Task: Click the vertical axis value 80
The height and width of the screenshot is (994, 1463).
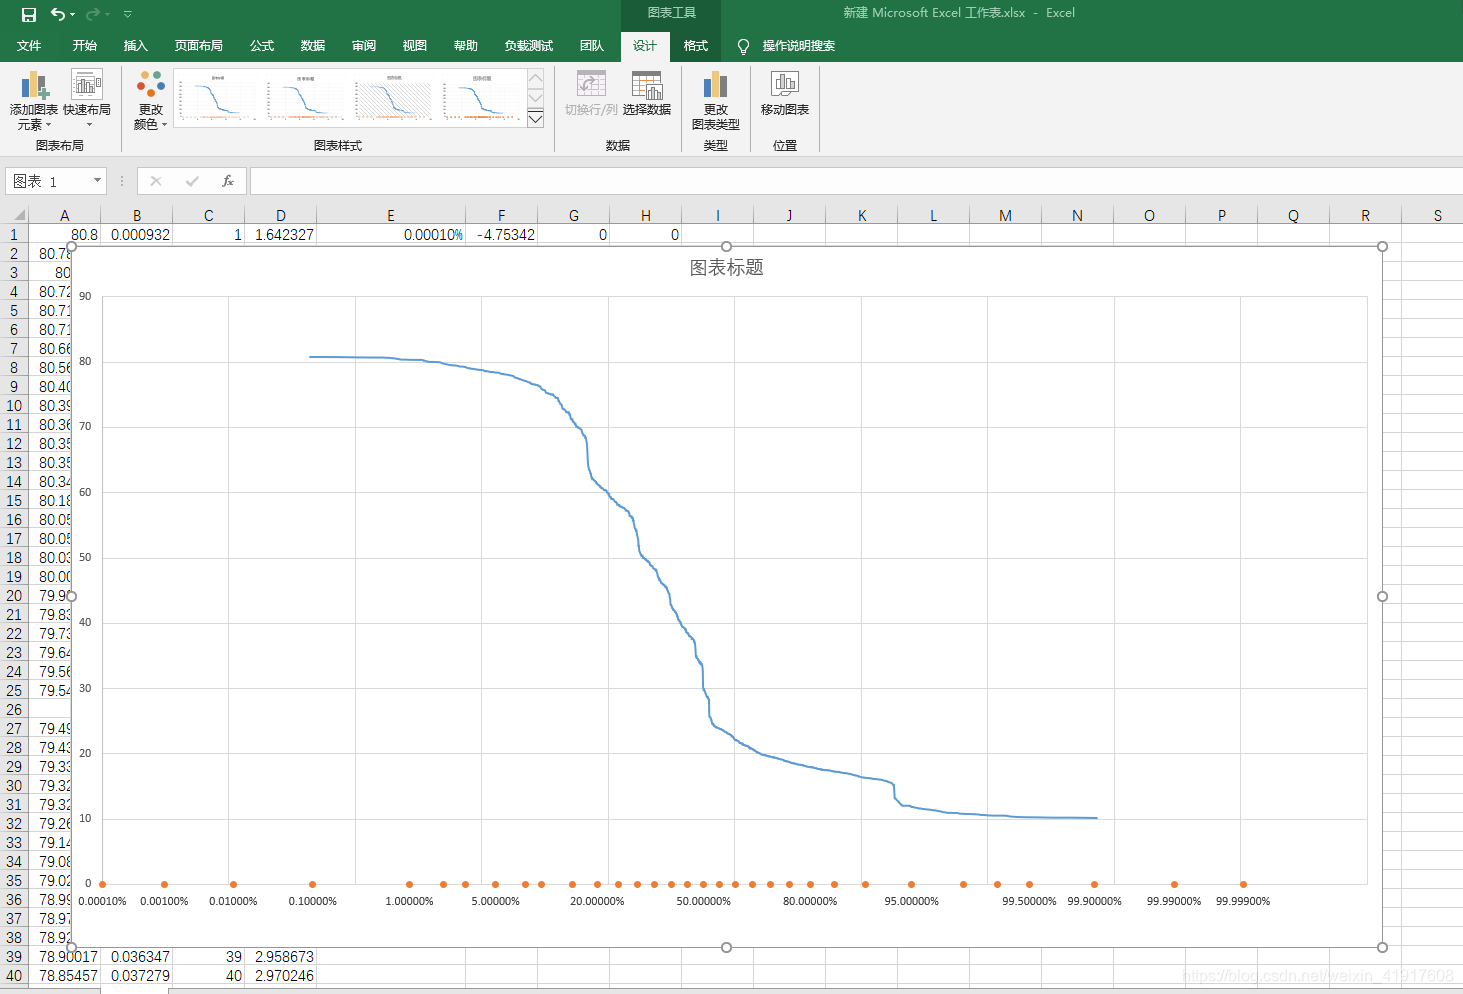Action: (x=85, y=361)
